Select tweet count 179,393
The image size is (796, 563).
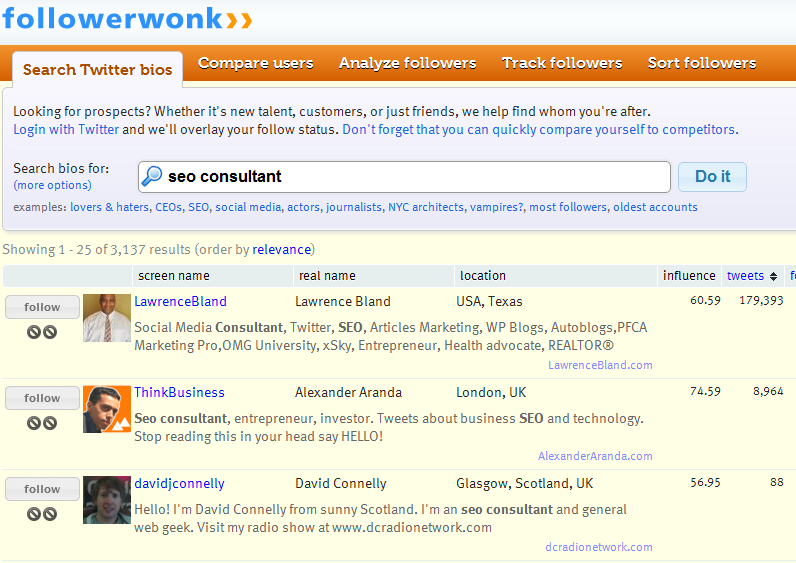coord(761,301)
